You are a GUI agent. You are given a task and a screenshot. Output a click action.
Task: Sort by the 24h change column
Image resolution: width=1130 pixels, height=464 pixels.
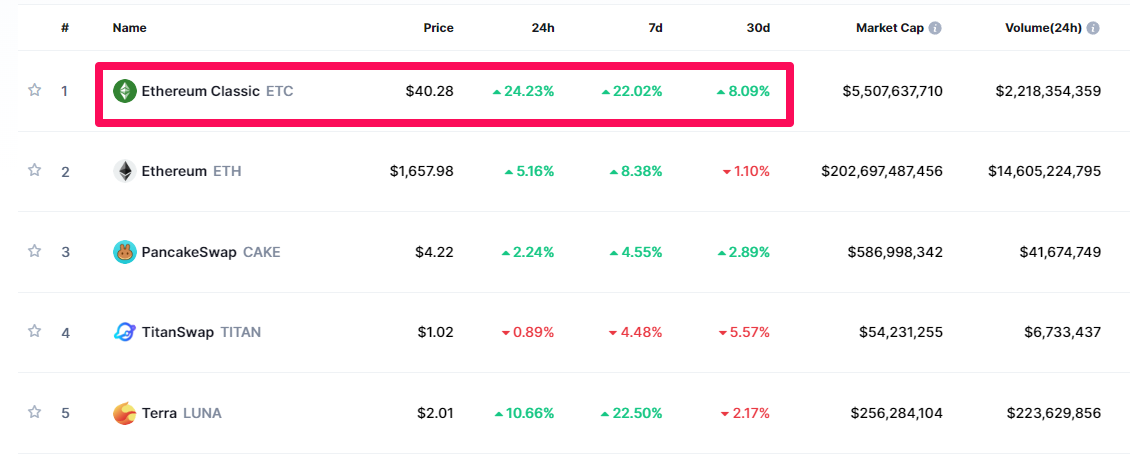pyautogui.click(x=543, y=28)
